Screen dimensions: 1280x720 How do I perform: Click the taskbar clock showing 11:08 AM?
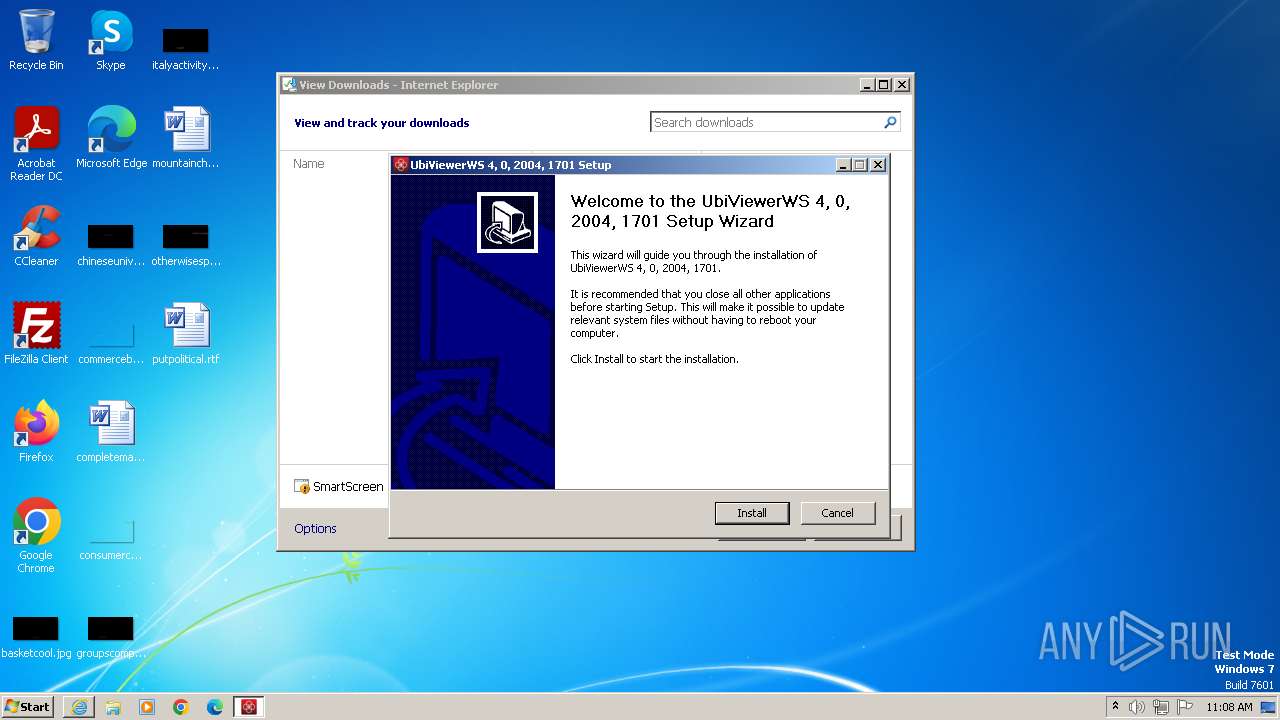(1229, 707)
